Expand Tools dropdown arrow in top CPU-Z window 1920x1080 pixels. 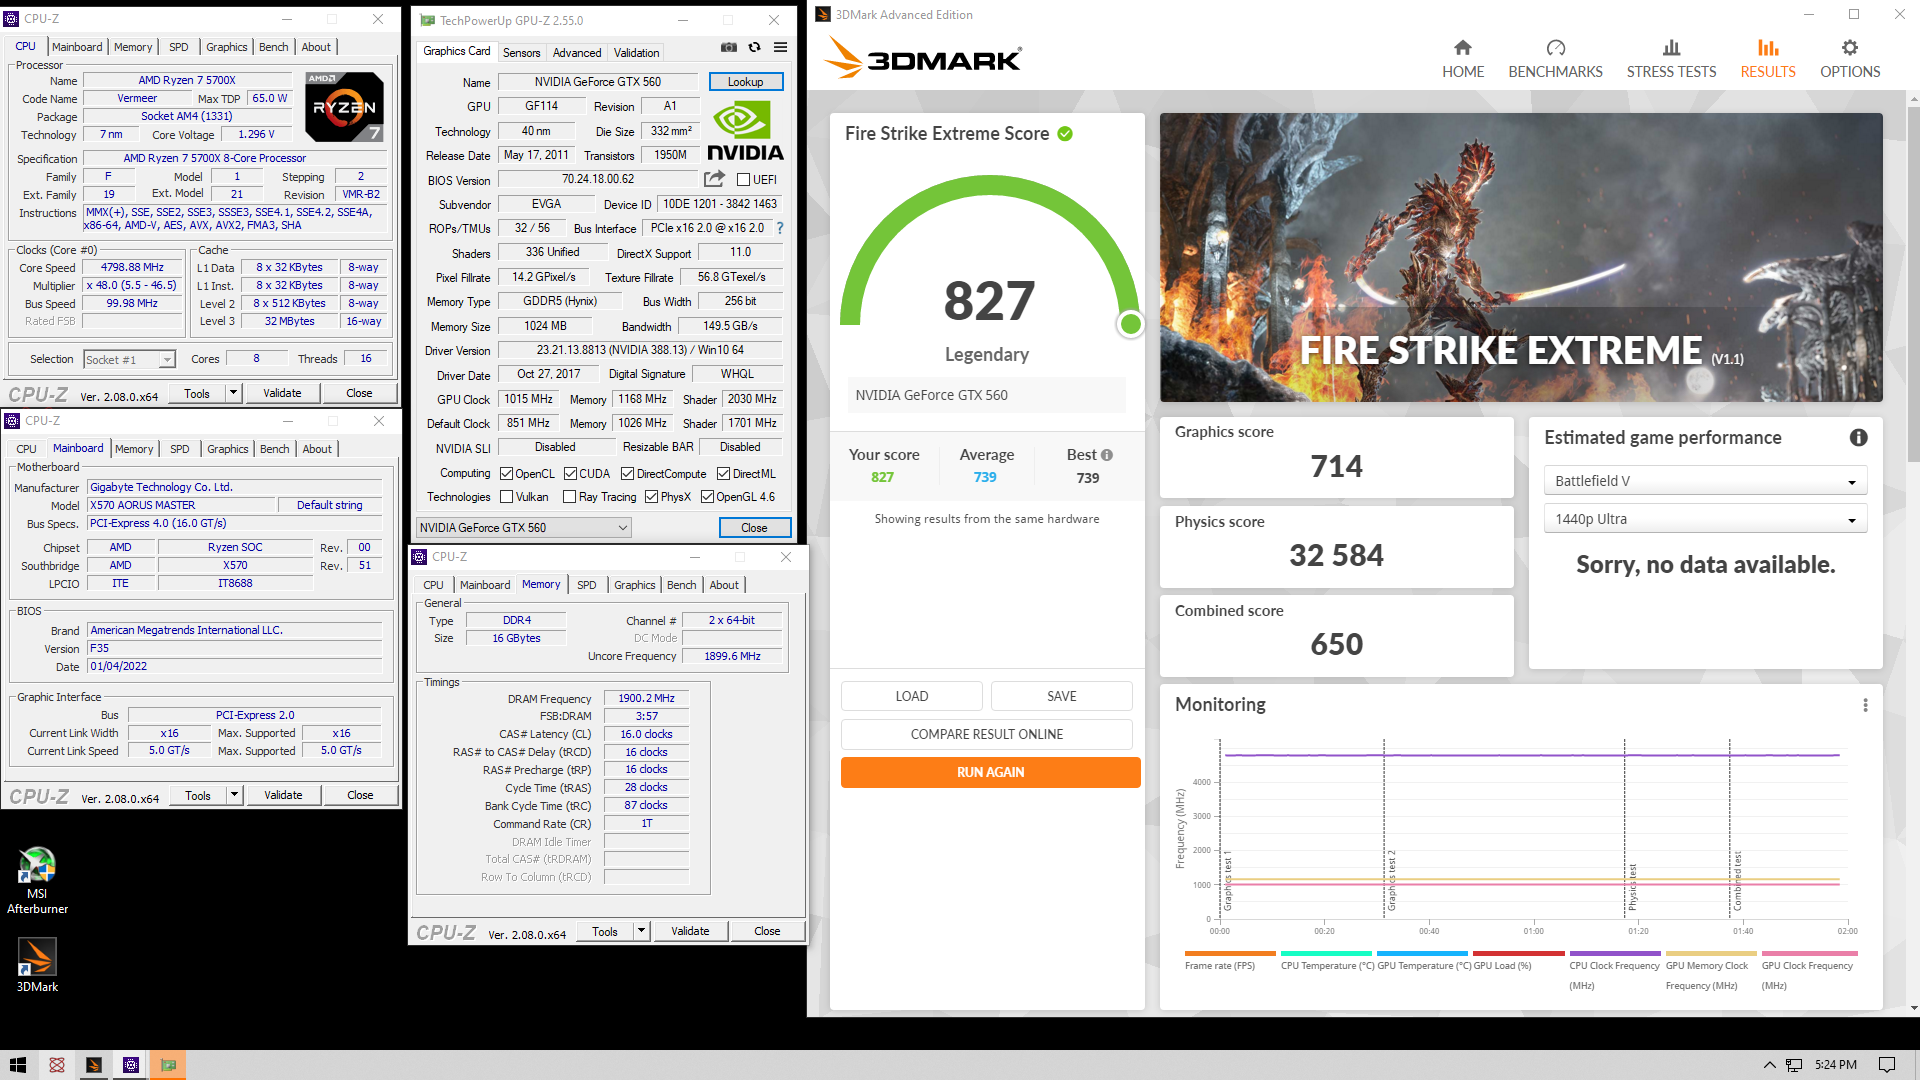coord(233,393)
